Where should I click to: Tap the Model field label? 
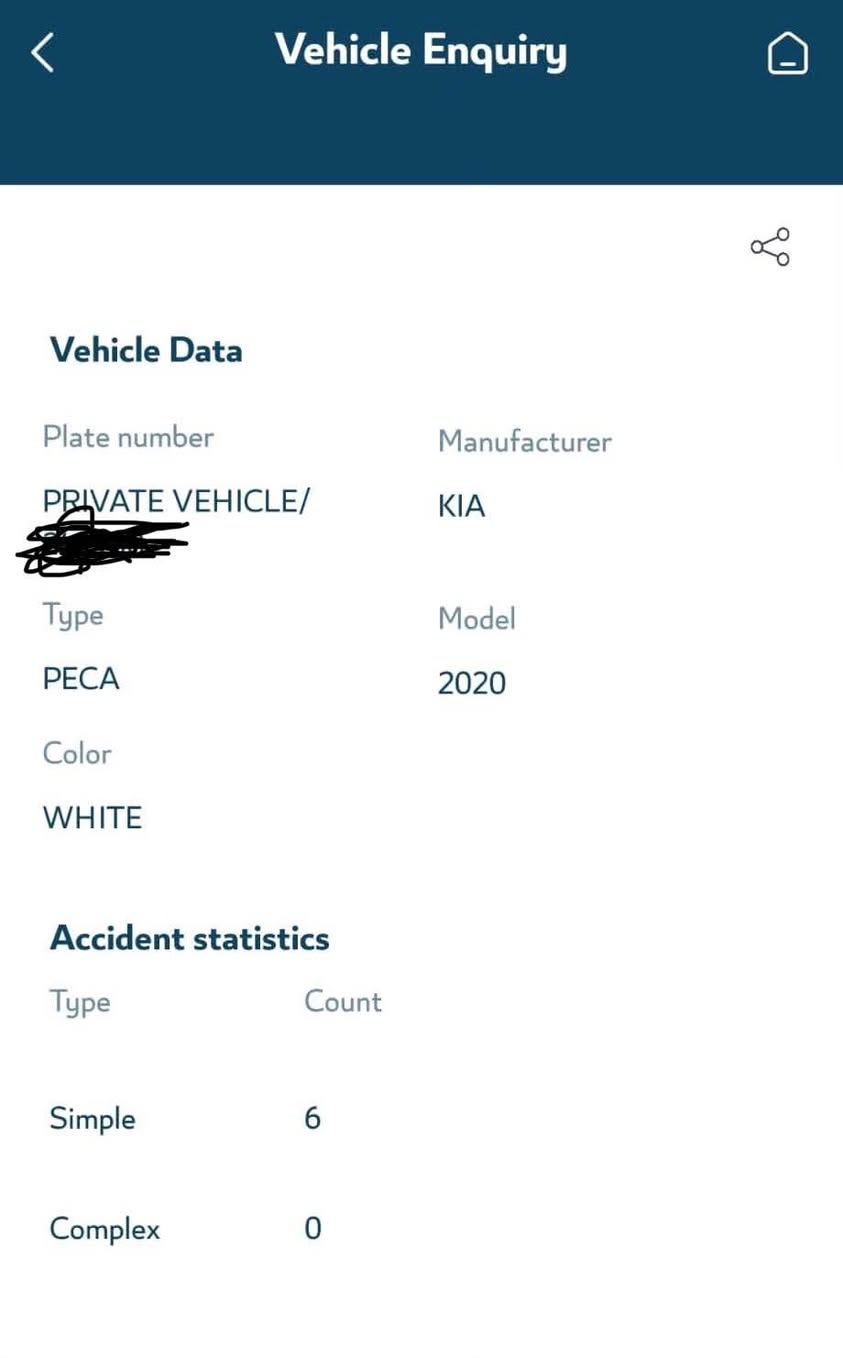[x=476, y=619]
